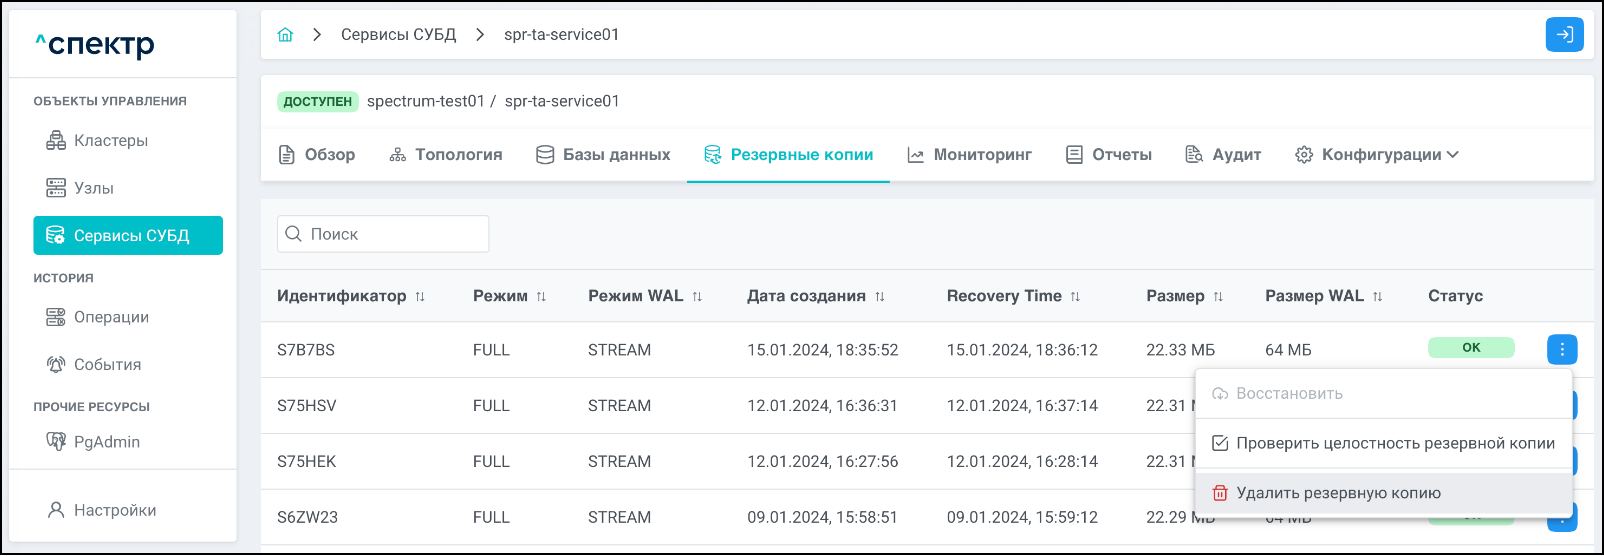Click the Настройки user icon
Screen dimensions: 1604x556
[56, 510]
